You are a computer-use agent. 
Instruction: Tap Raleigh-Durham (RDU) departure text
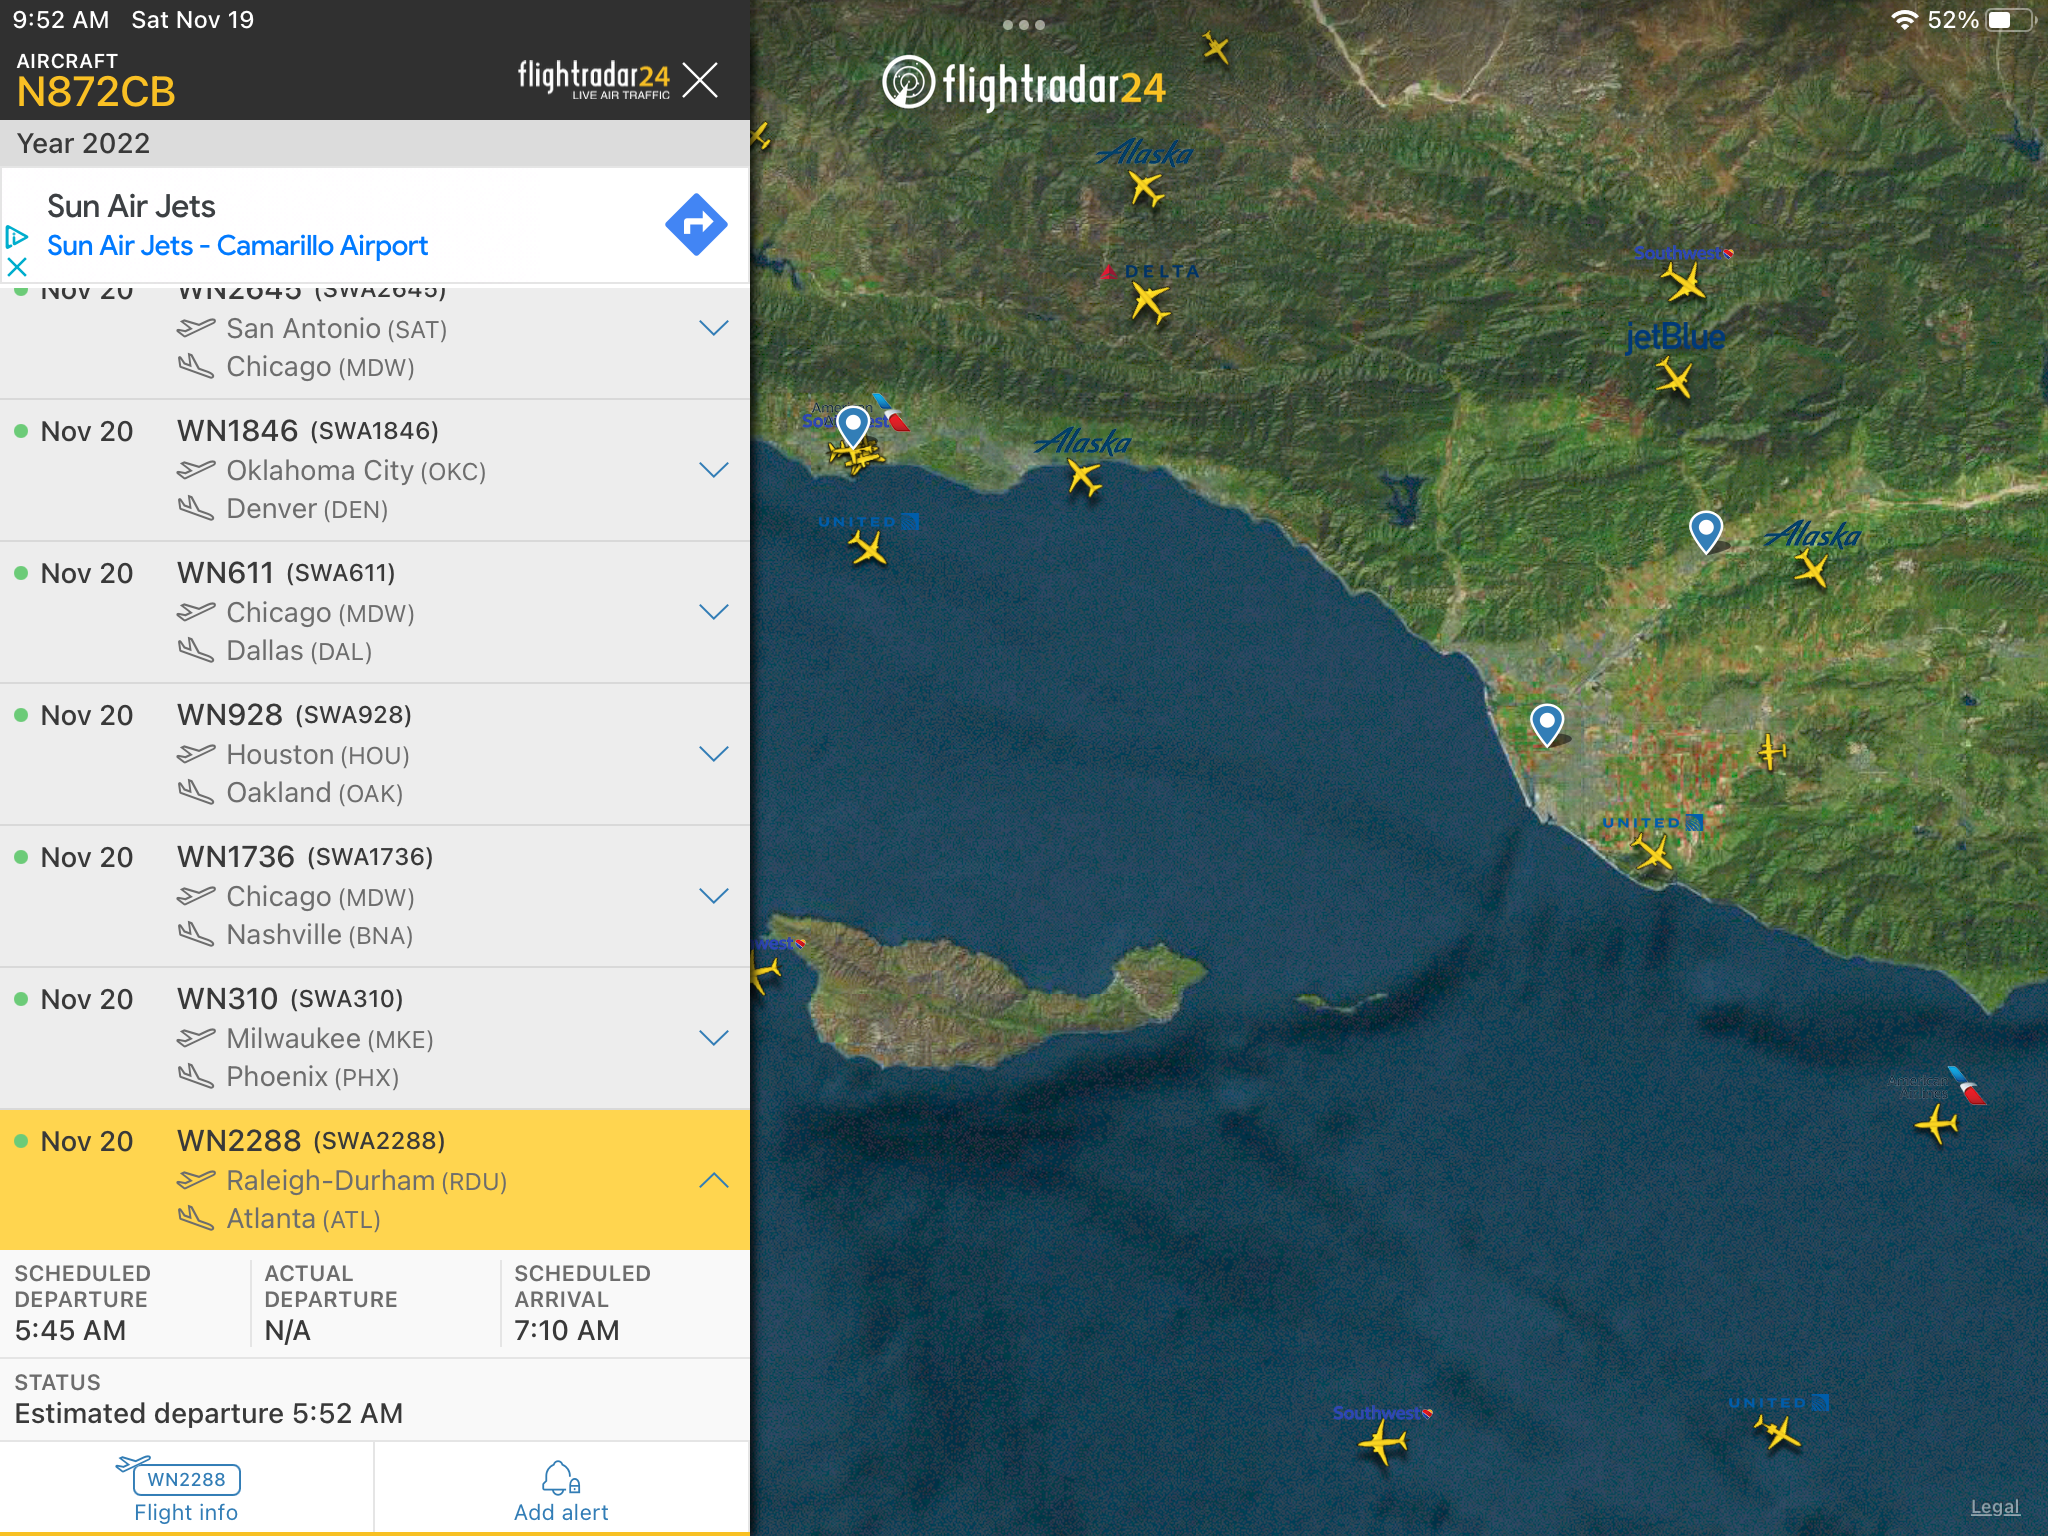click(367, 1181)
